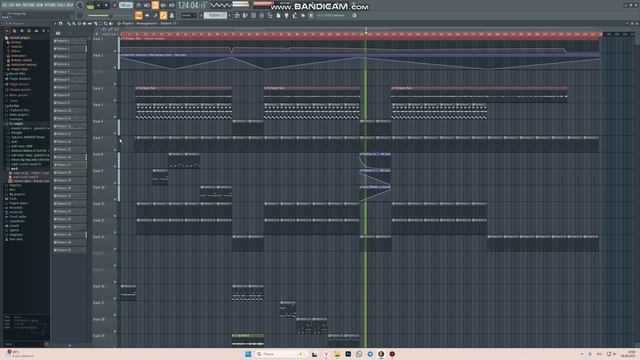The width and height of the screenshot is (640, 360).
Task: Open the Pattern 17 pattern selector dropdown
Action: (215, 15)
